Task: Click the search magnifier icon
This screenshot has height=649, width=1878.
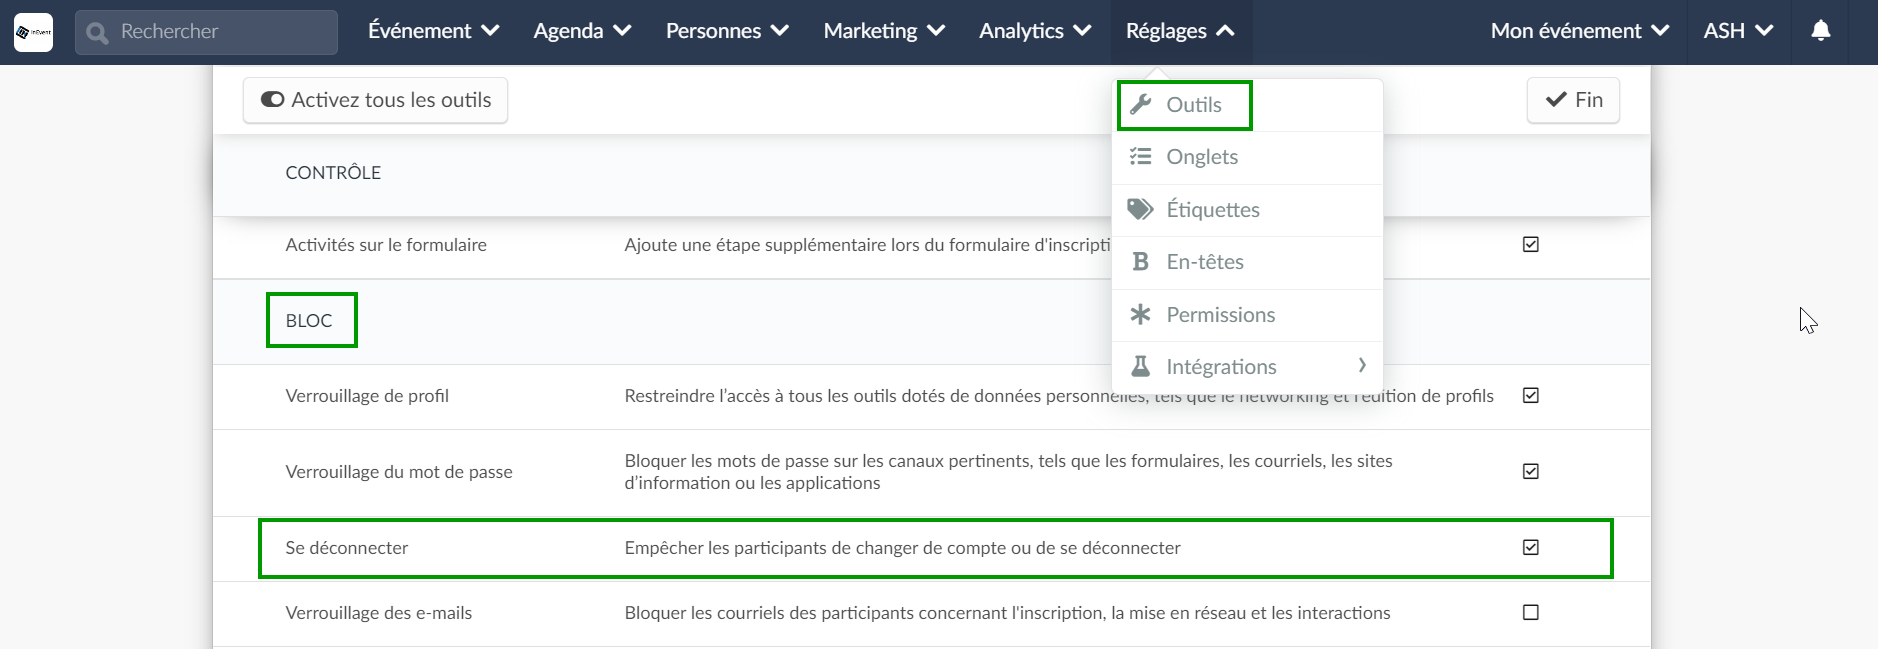Action: (97, 33)
